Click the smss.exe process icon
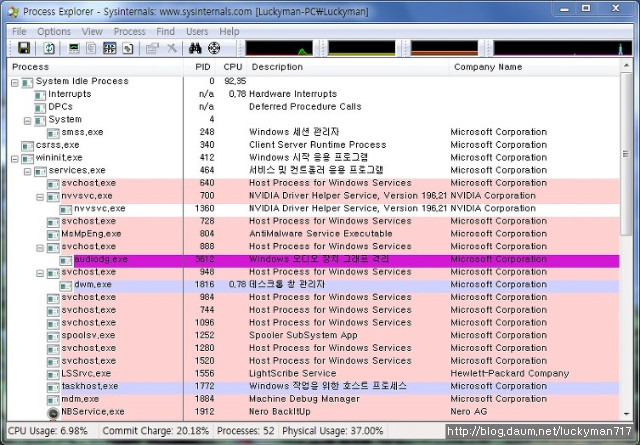The height and width of the screenshot is (445, 640). [53, 133]
